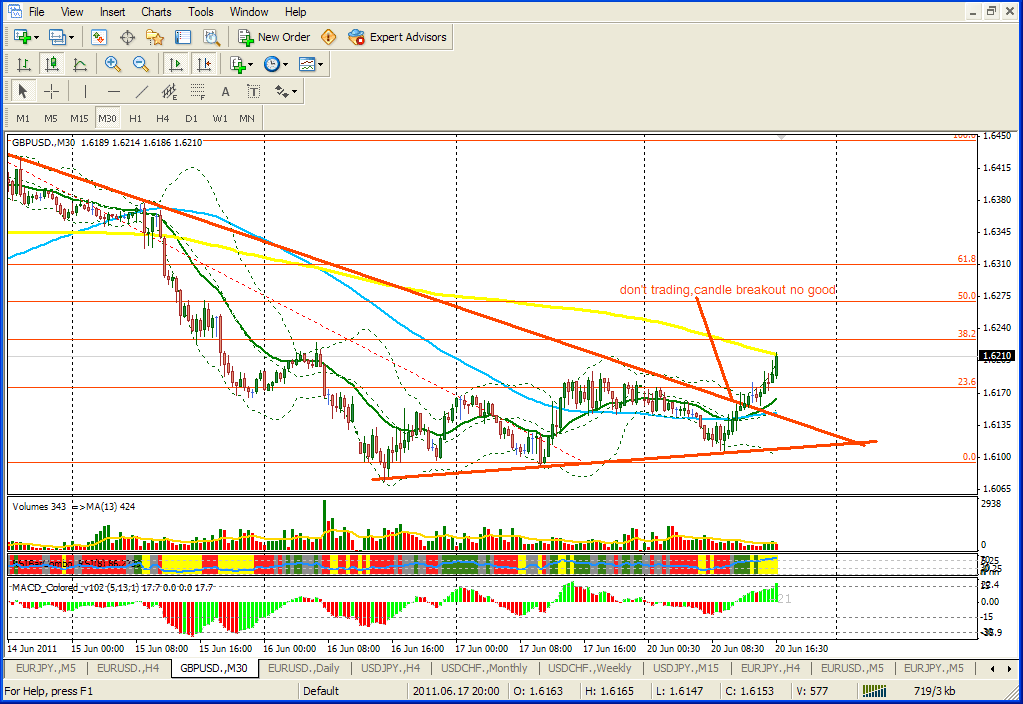Image resolution: width=1023 pixels, height=704 pixels.
Task: Open the Data Window crosshair-circle icon
Action: [127, 37]
